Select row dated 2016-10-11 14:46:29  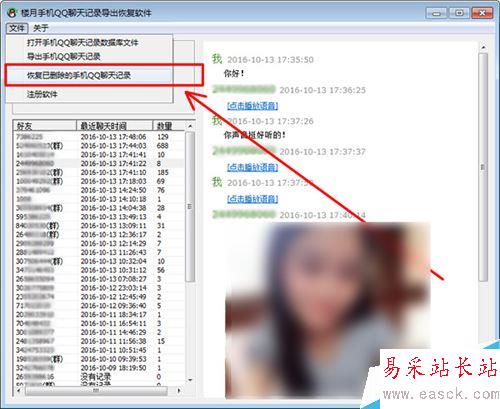[99, 332]
